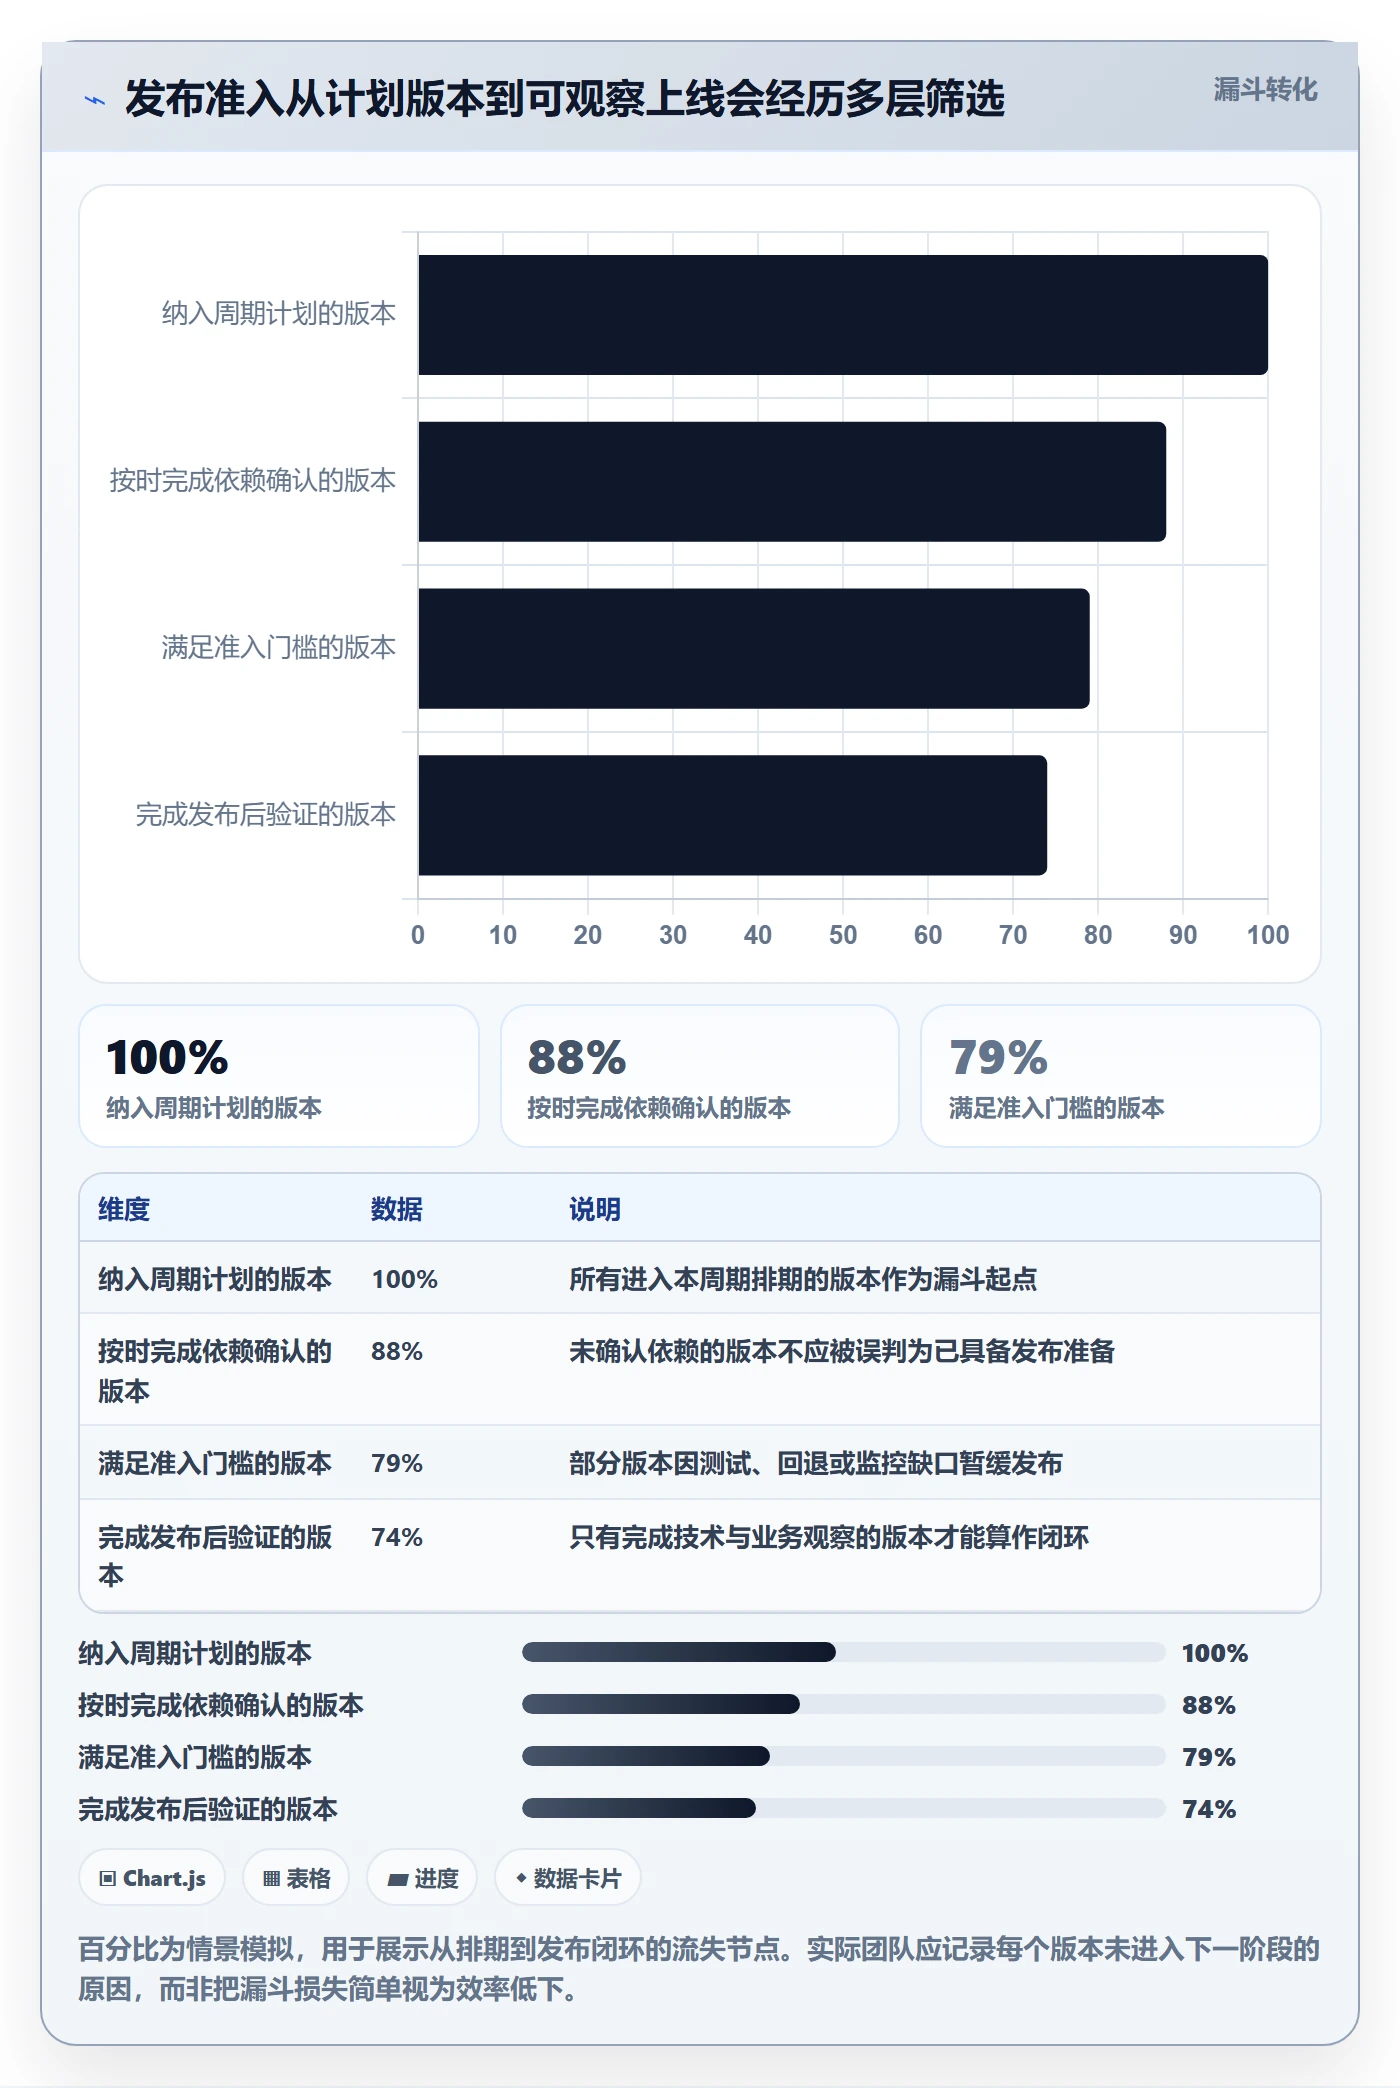Click the 88% progress bar
The width and height of the screenshot is (1400, 2088).
844,1704
